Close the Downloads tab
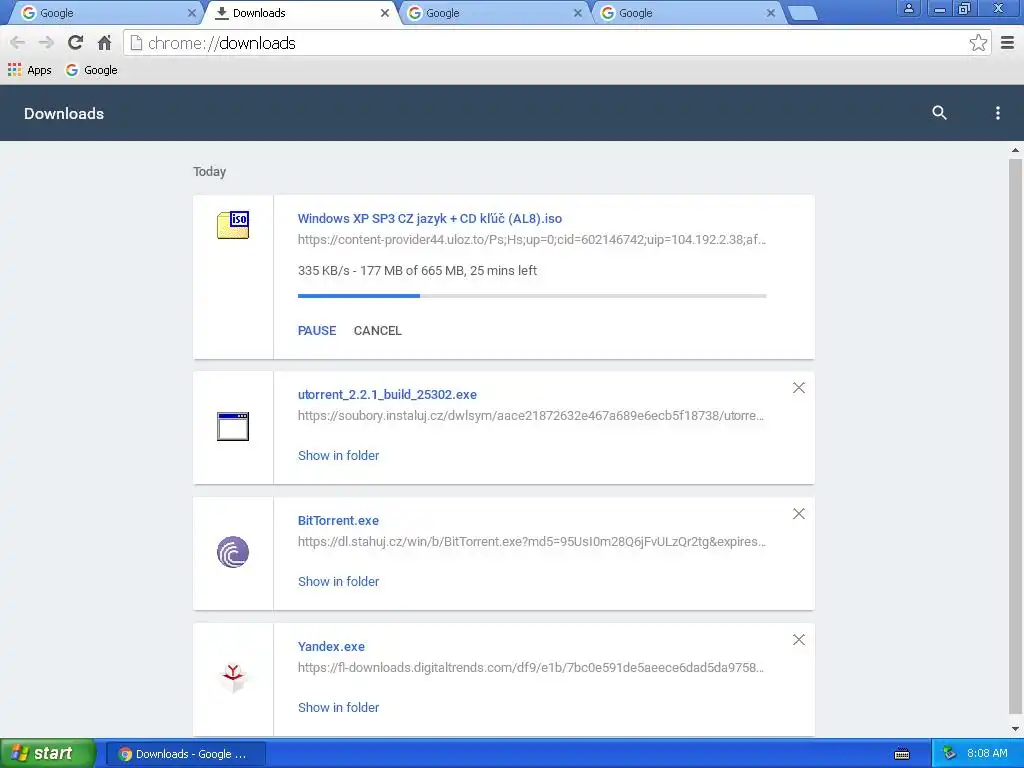The height and width of the screenshot is (768, 1024). (385, 13)
